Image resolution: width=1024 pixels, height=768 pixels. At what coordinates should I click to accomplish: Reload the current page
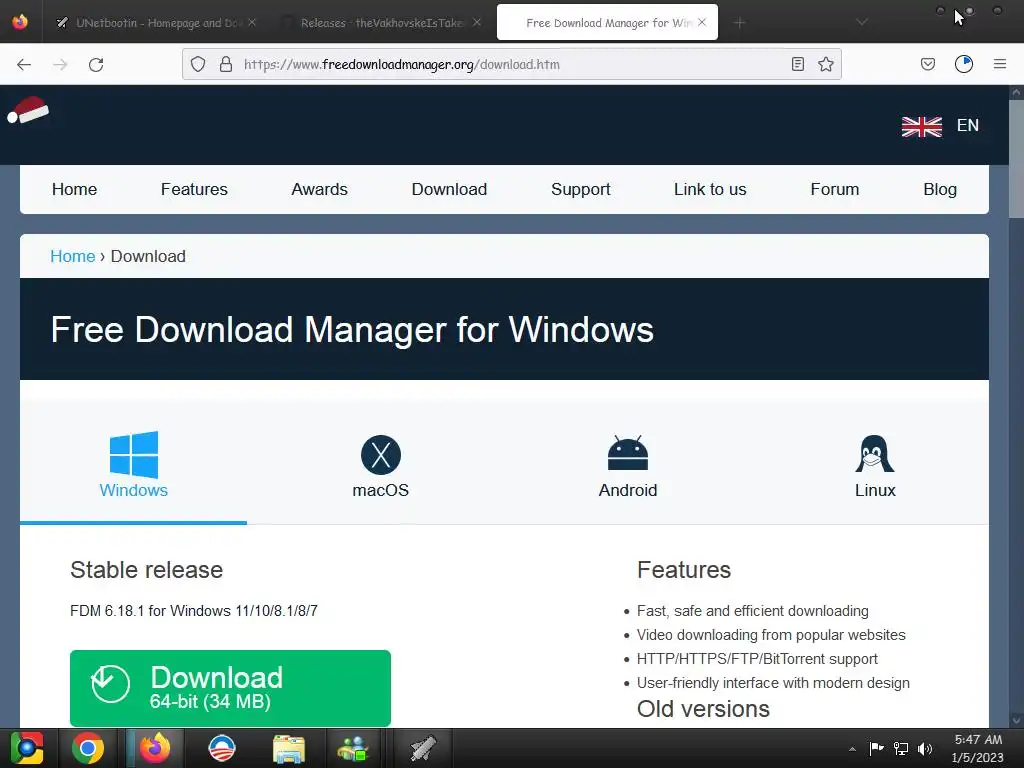(x=96, y=64)
